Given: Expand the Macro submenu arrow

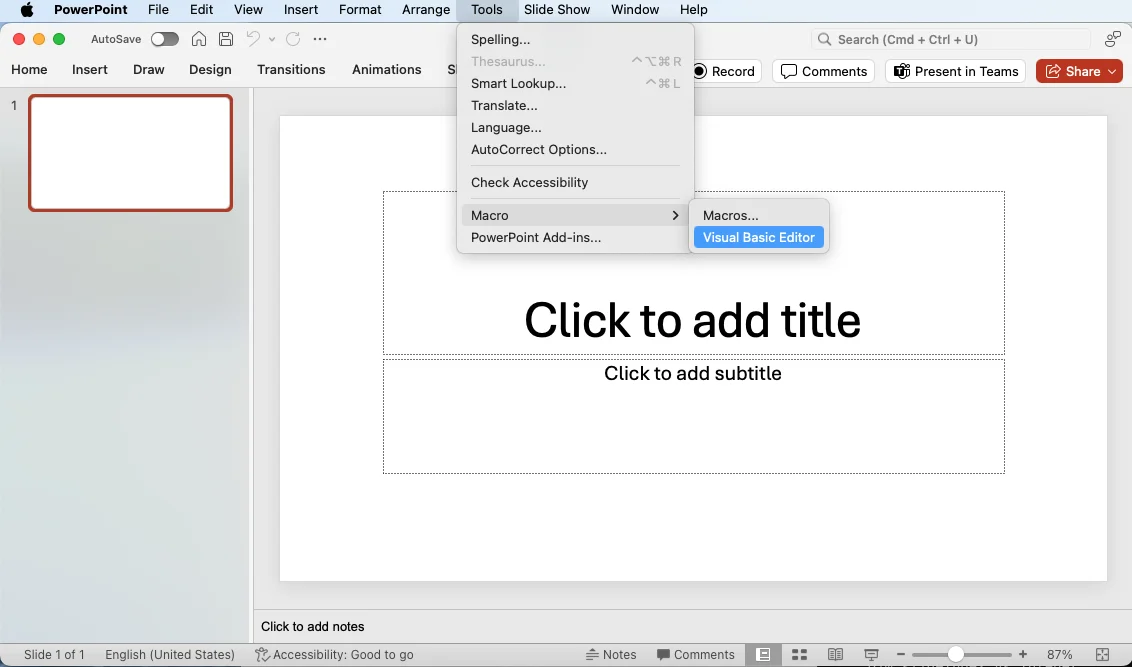Looking at the screenshot, I should (x=675, y=215).
